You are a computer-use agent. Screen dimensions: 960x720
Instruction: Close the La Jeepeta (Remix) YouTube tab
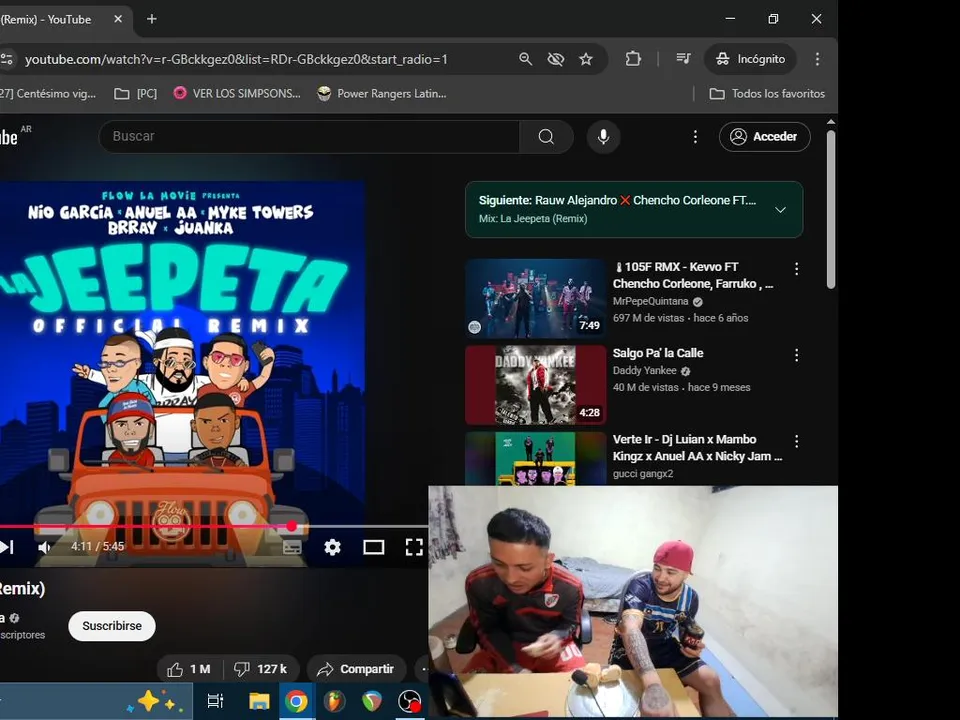118,19
